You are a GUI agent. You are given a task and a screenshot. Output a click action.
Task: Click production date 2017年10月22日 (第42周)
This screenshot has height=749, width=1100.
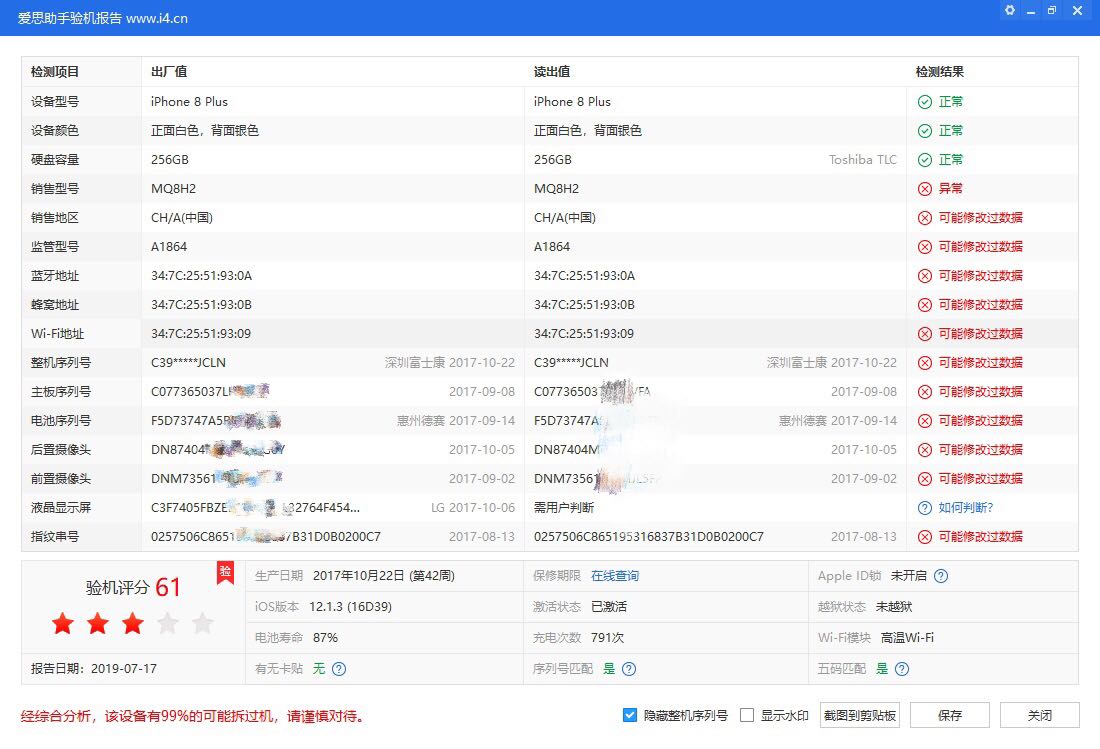[384, 576]
